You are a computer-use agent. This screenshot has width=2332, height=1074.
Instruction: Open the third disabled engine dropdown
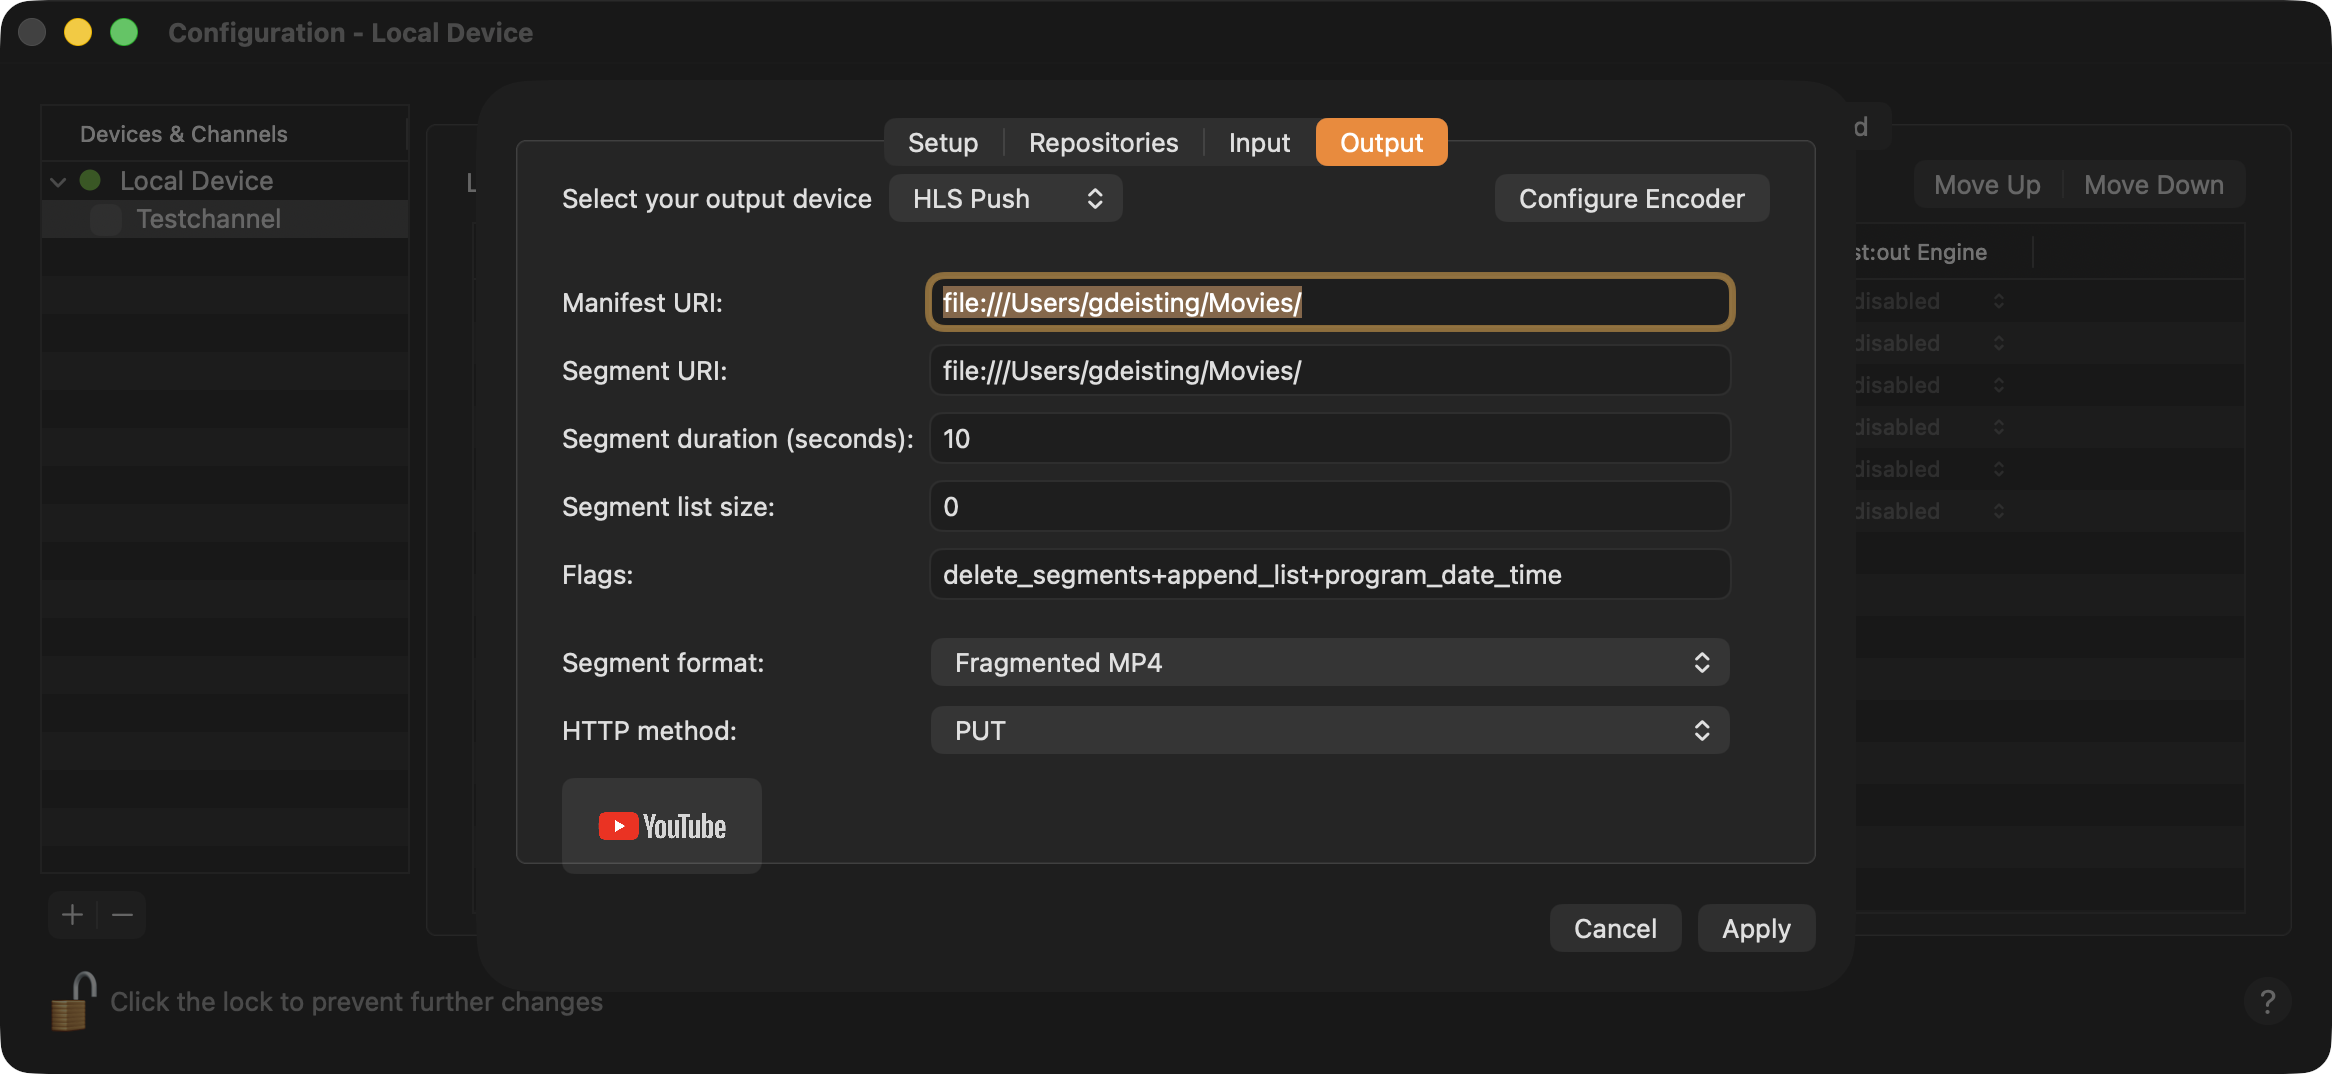click(x=1930, y=385)
